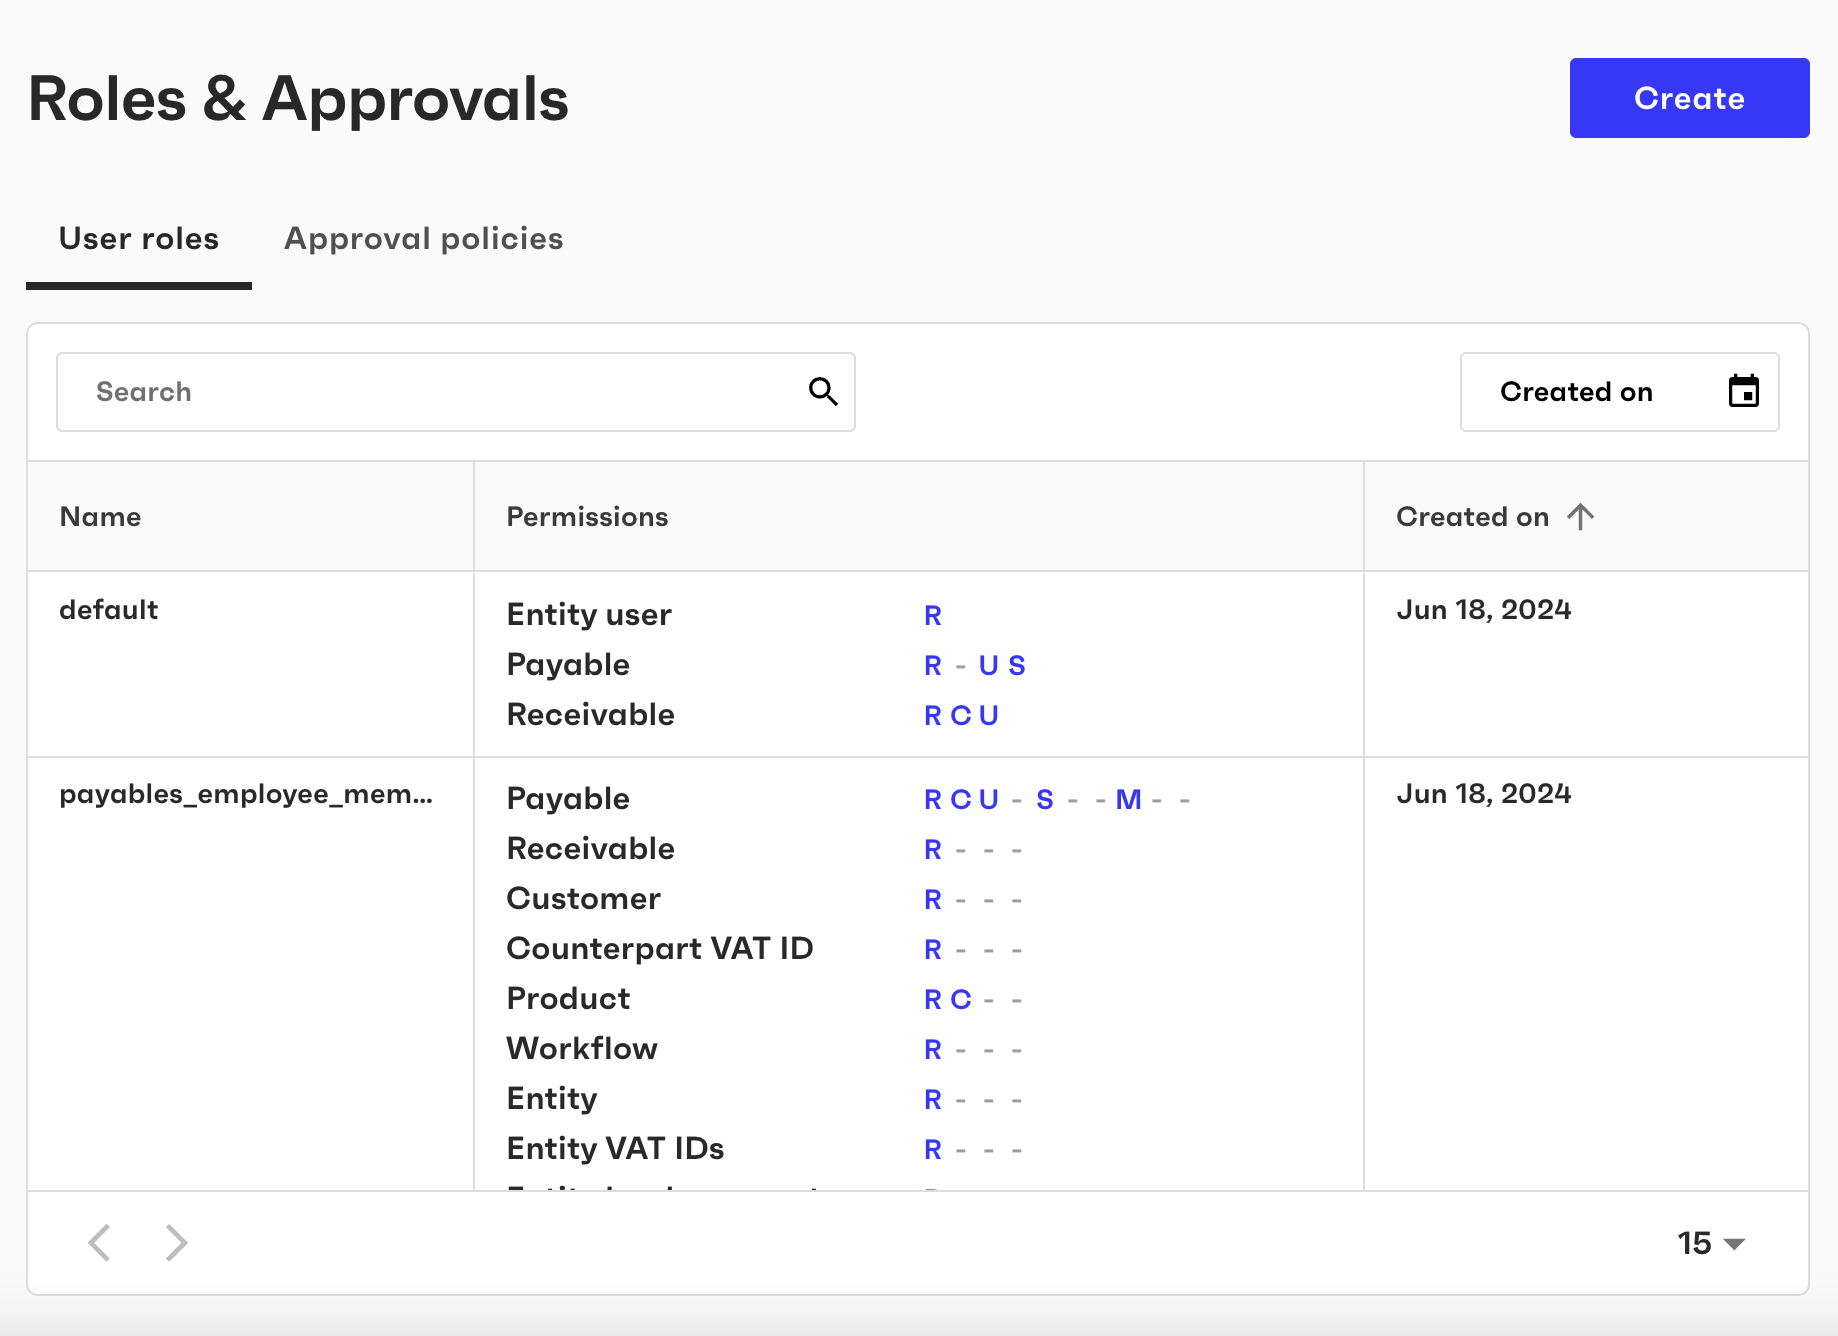Click the R C U permissions for Receivable
The image size is (1838, 1336).
(x=961, y=714)
